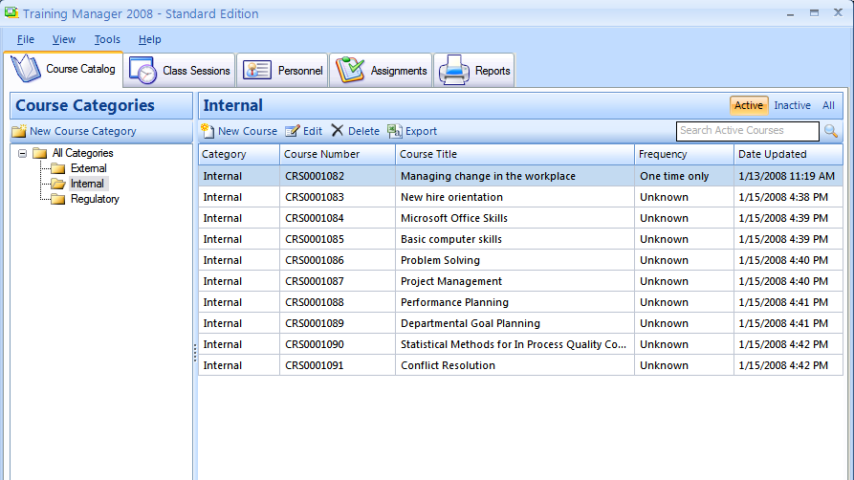Open the View menu
Screen dimensions: 854x480
pyautogui.click(x=64, y=39)
